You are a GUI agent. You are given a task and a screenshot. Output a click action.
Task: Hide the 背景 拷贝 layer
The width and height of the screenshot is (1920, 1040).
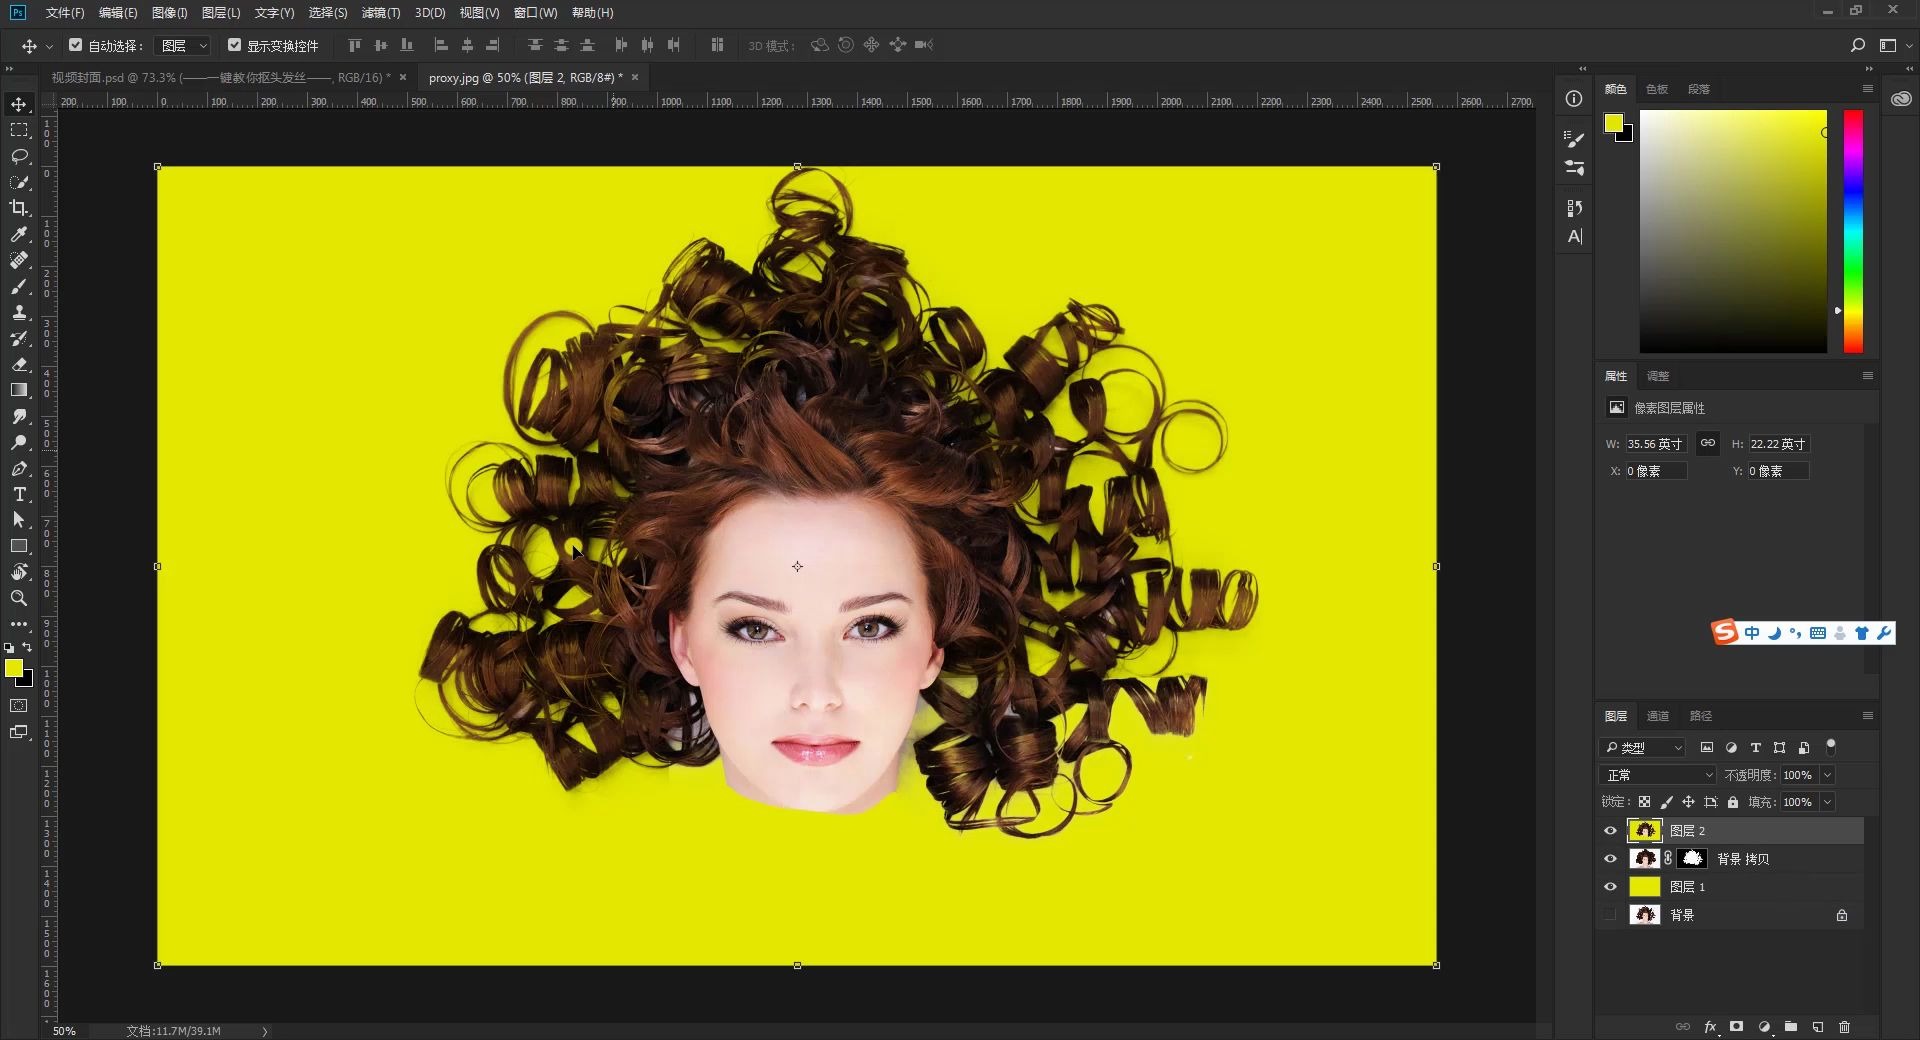coord(1610,859)
